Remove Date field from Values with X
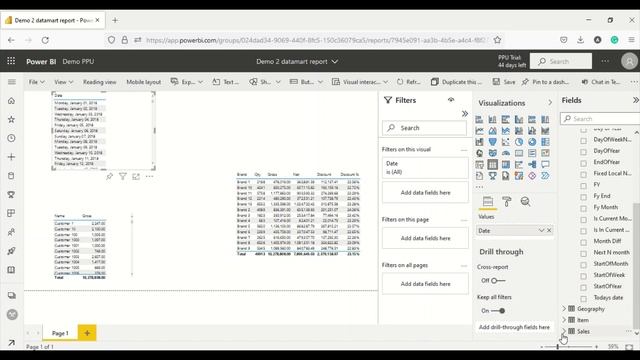The height and width of the screenshot is (360, 640). [549, 231]
